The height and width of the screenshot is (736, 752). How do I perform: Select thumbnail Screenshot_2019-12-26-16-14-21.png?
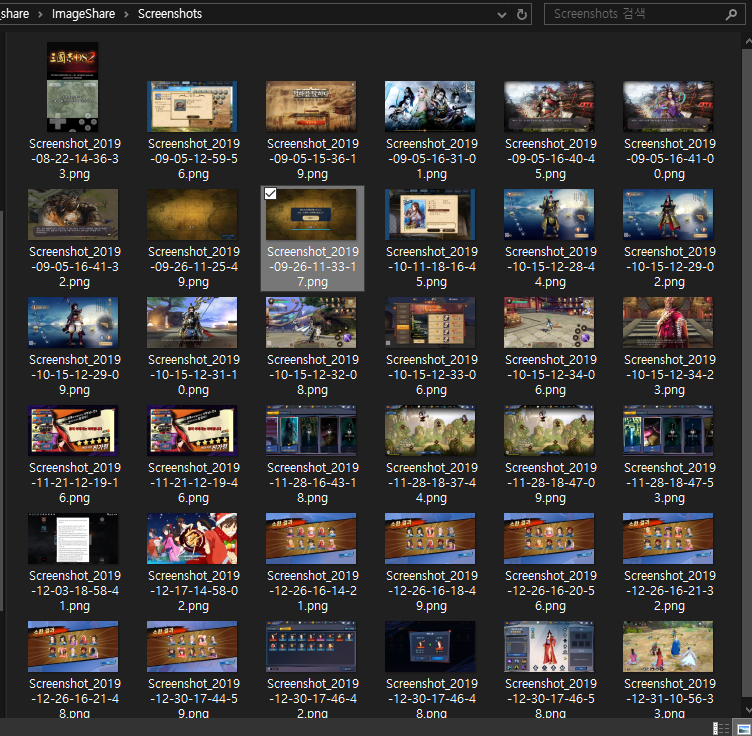[311, 538]
